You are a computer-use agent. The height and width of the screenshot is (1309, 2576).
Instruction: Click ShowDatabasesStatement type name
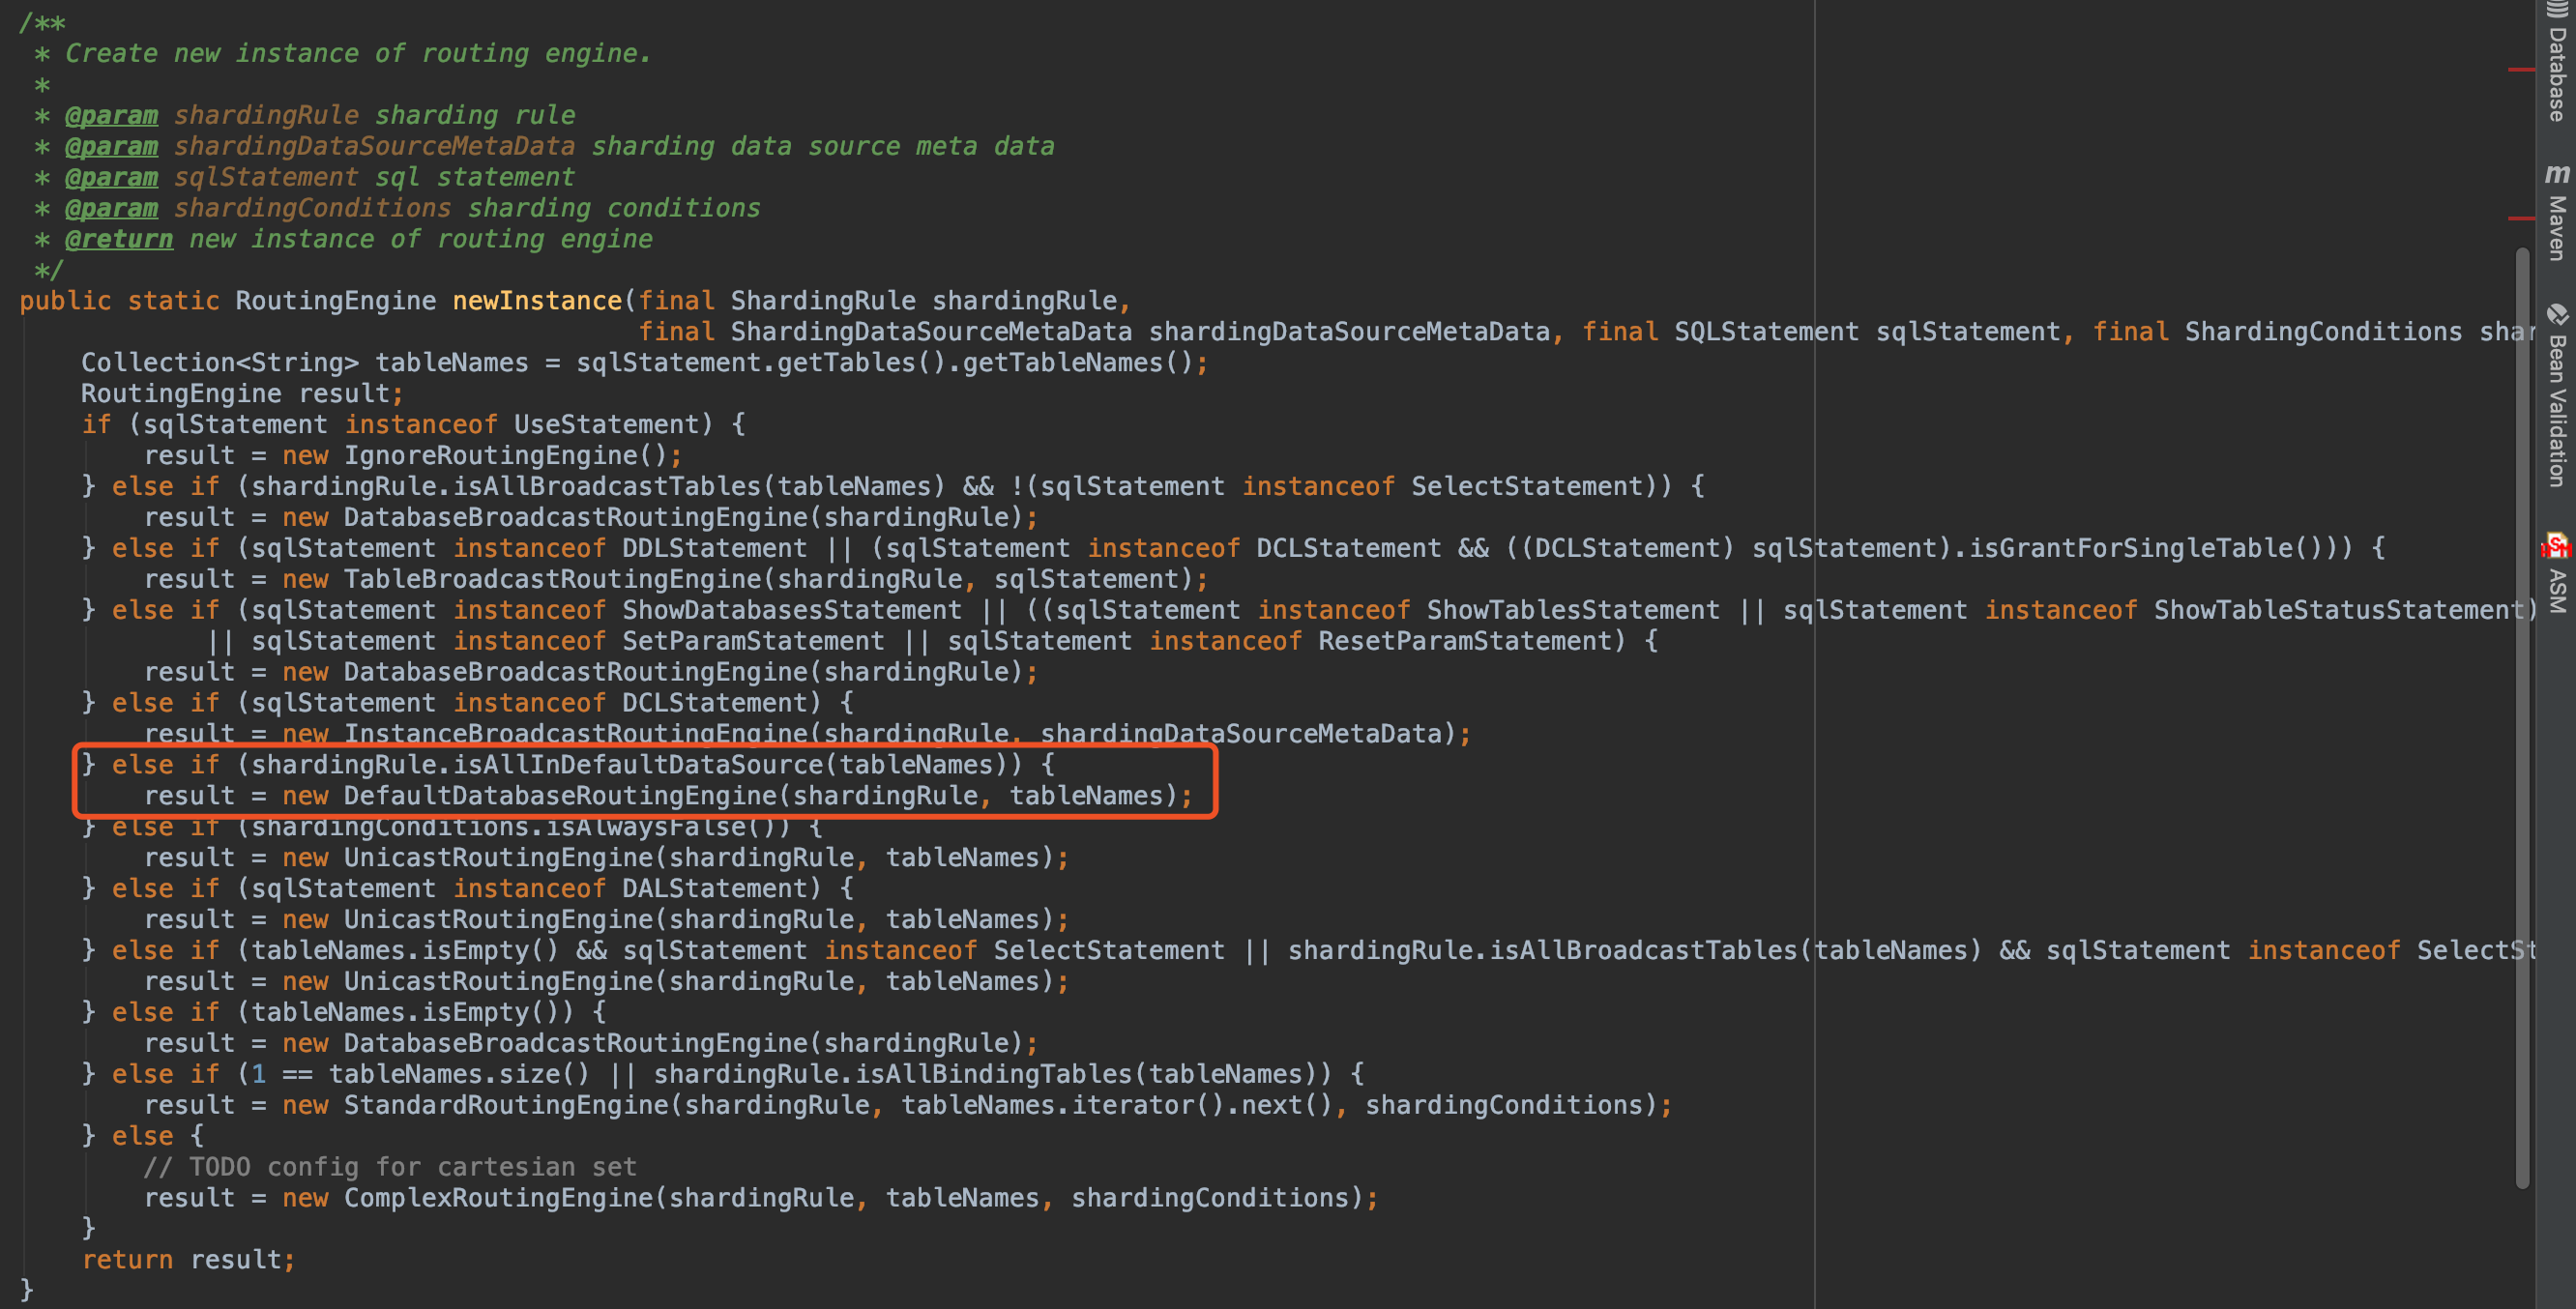(x=791, y=610)
